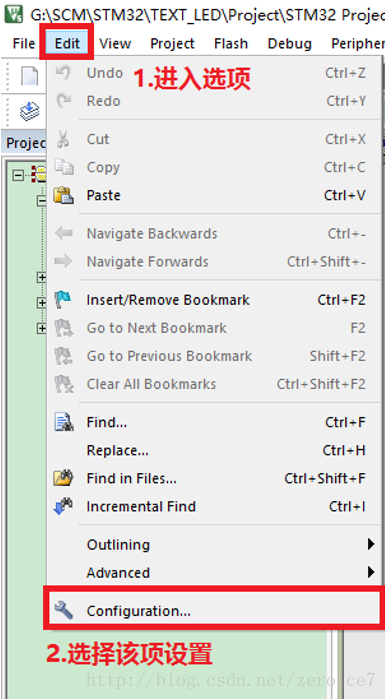Open the Project menu
Viewport: 387px width, 700px height.
coord(172,43)
